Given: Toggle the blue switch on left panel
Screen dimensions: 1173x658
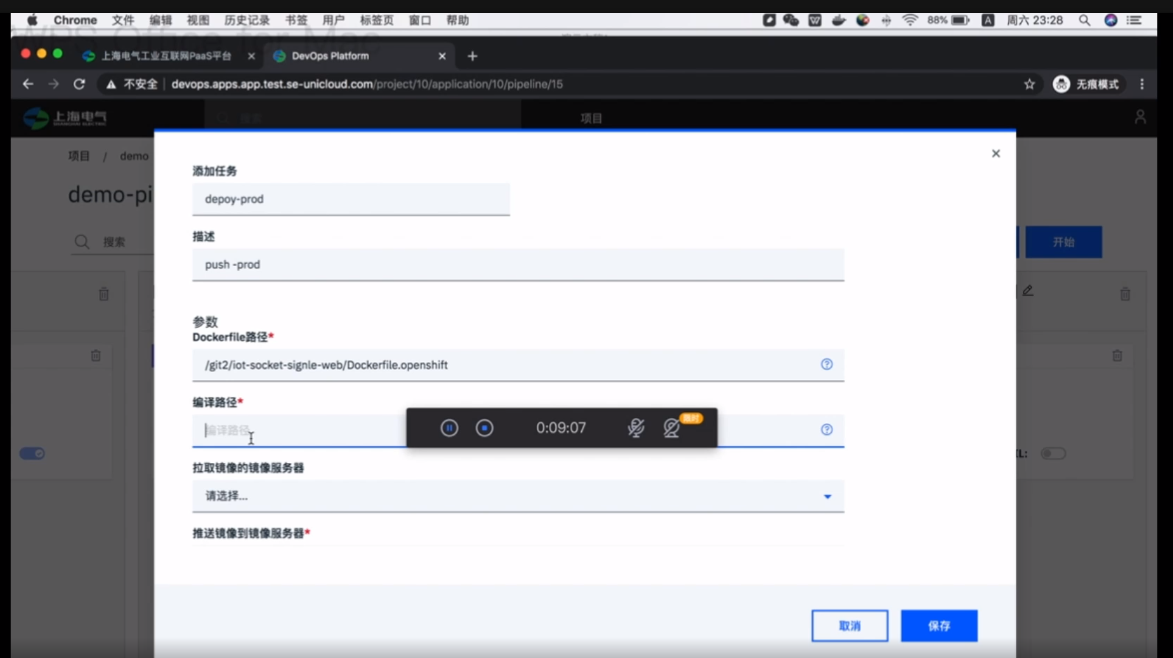Looking at the screenshot, I should coord(32,453).
